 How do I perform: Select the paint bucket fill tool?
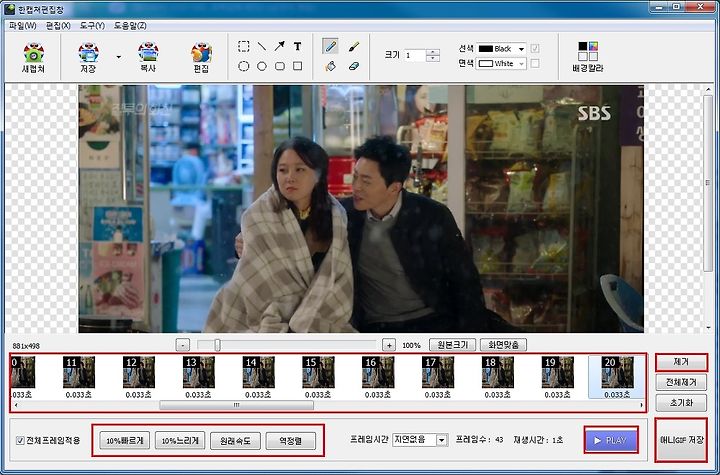coord(330,66)
